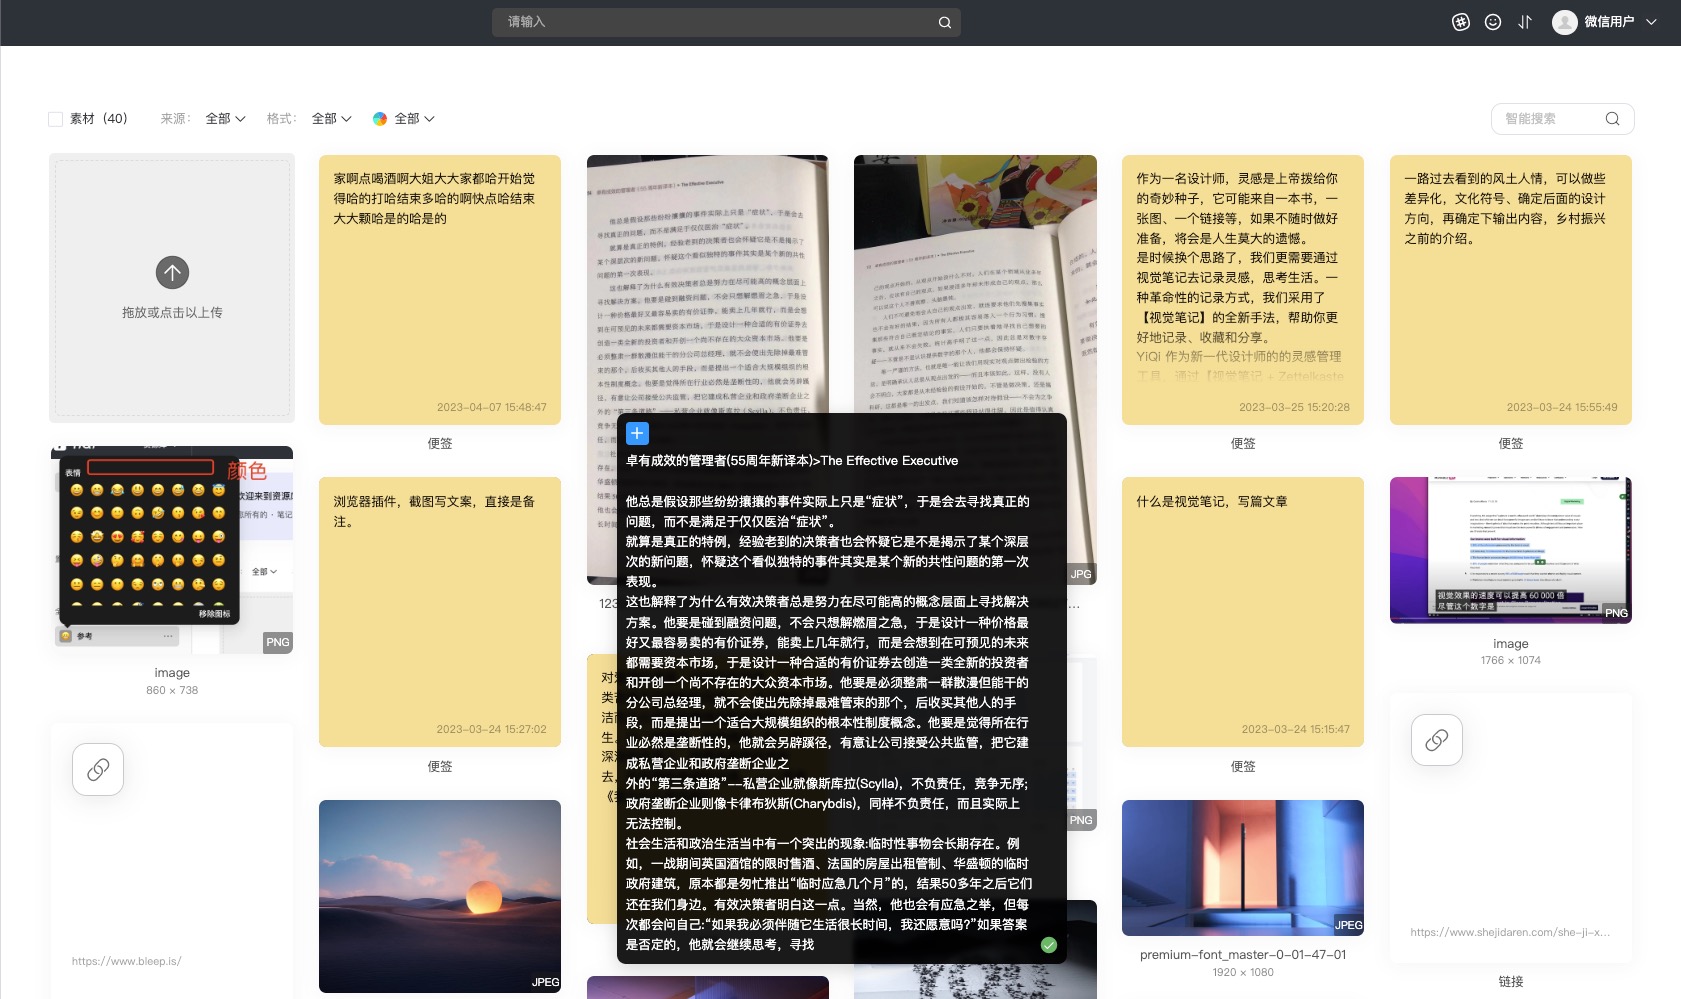The height and width of the screenshot is (999, 1681).
Task: Click the up-down sort arrows icon
Action: [x=1525, y=22]
